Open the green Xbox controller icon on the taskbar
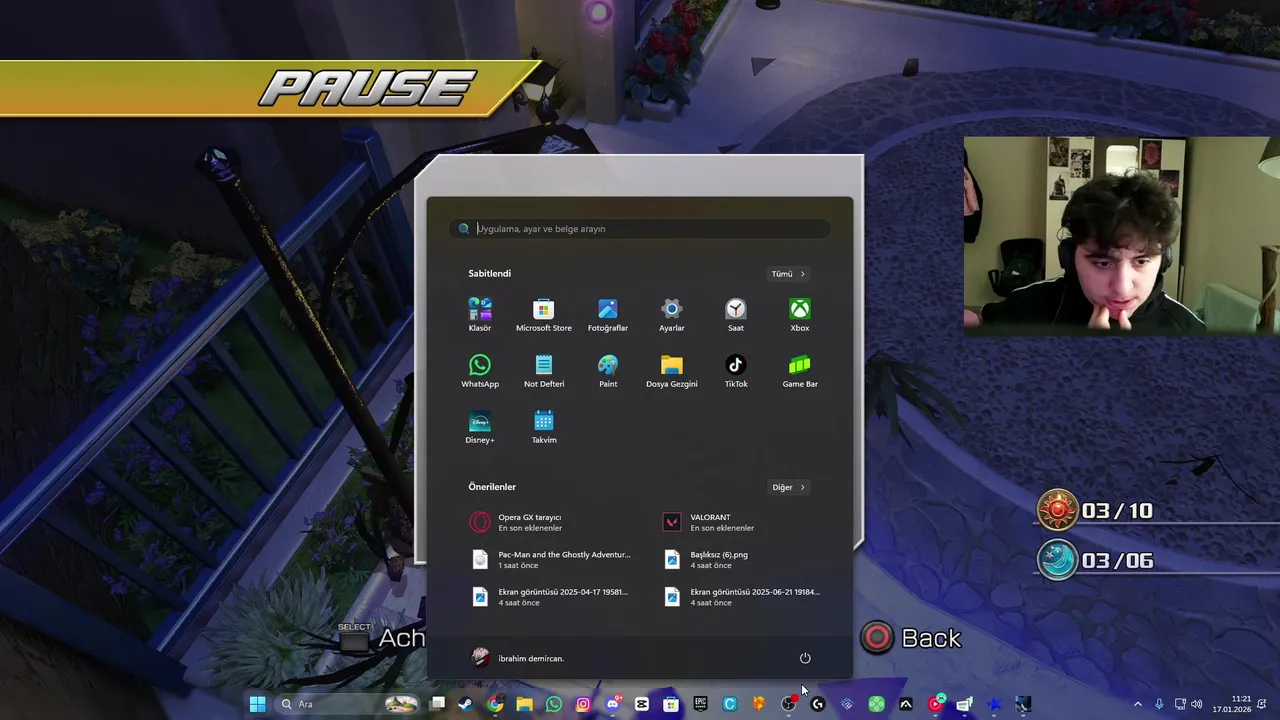Viewport: 1280px width, 720px height. (876, 704)
